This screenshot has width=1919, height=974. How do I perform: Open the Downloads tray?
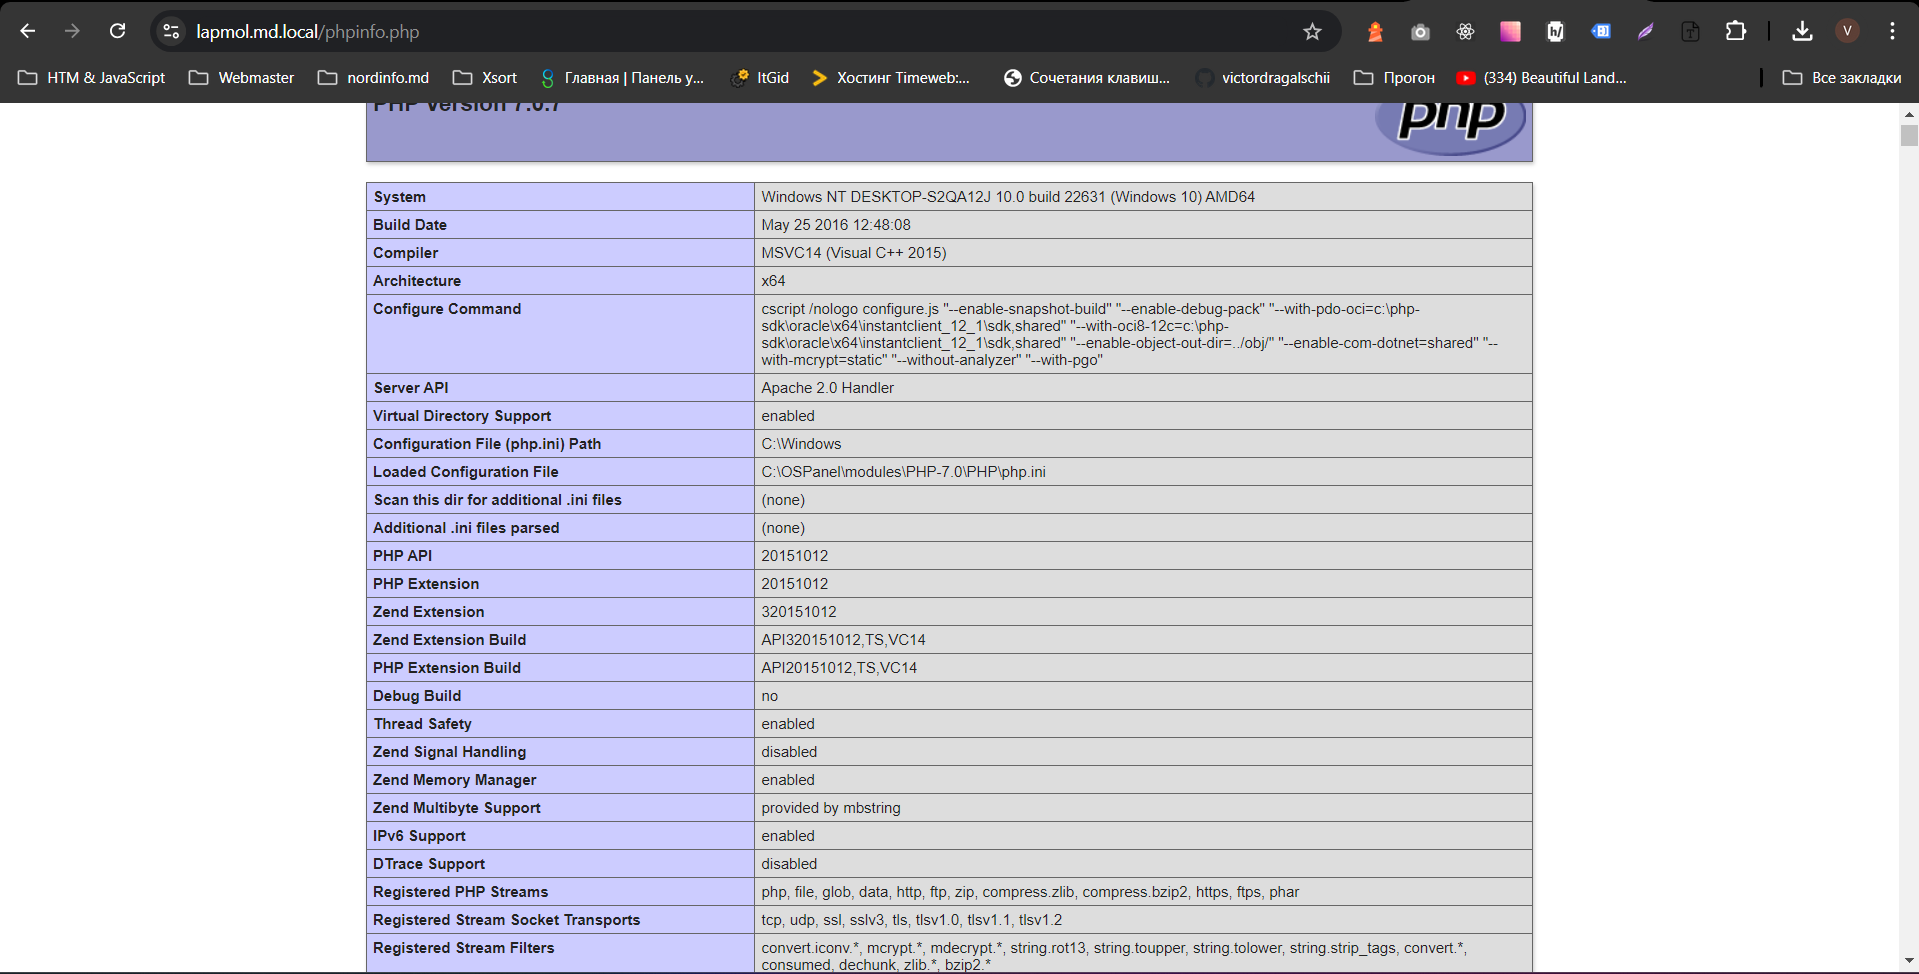(1802, 31)
